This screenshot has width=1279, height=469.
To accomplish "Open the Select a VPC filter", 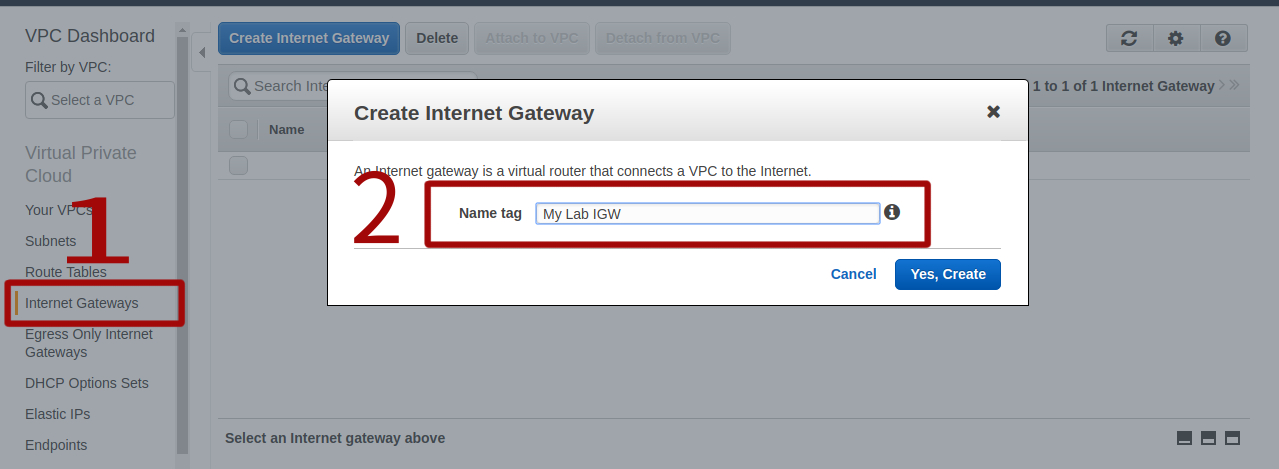I will pos(100,100).
